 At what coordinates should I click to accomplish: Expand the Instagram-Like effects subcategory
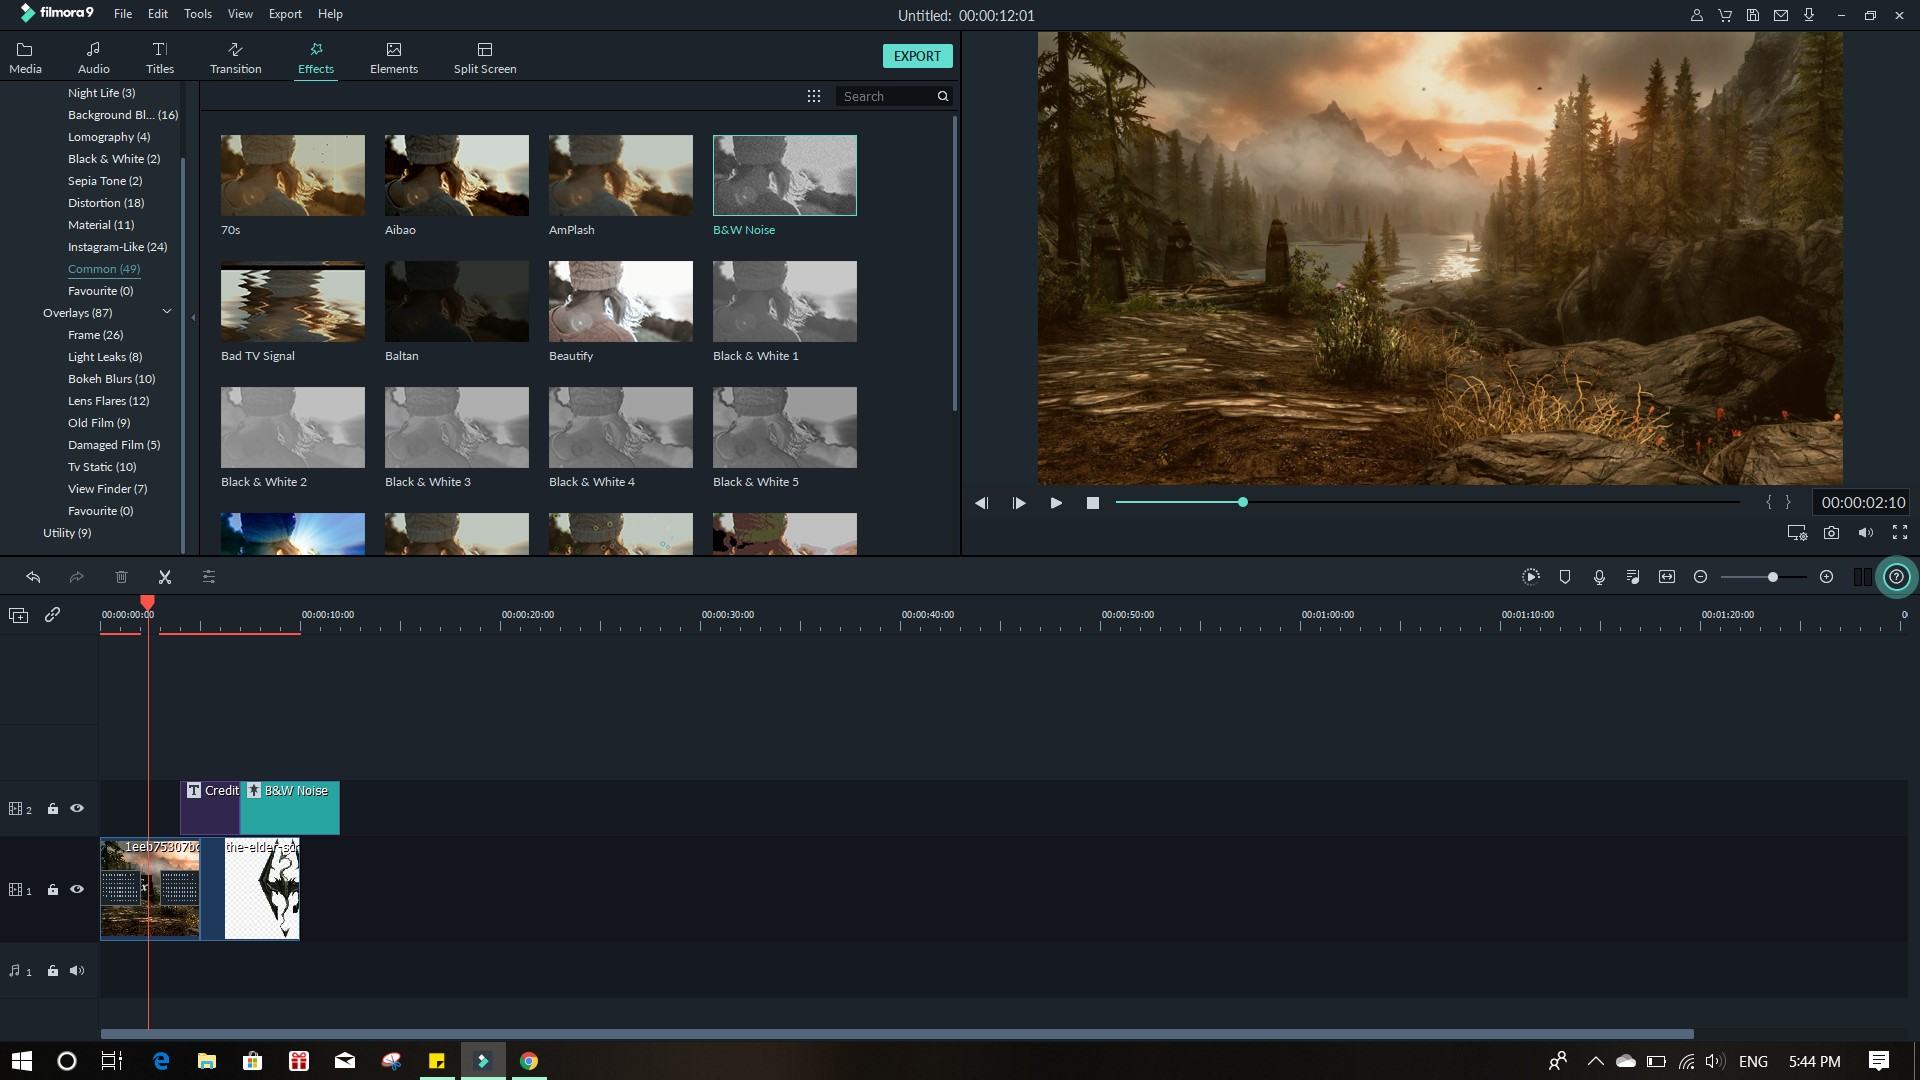pos(115,247)
